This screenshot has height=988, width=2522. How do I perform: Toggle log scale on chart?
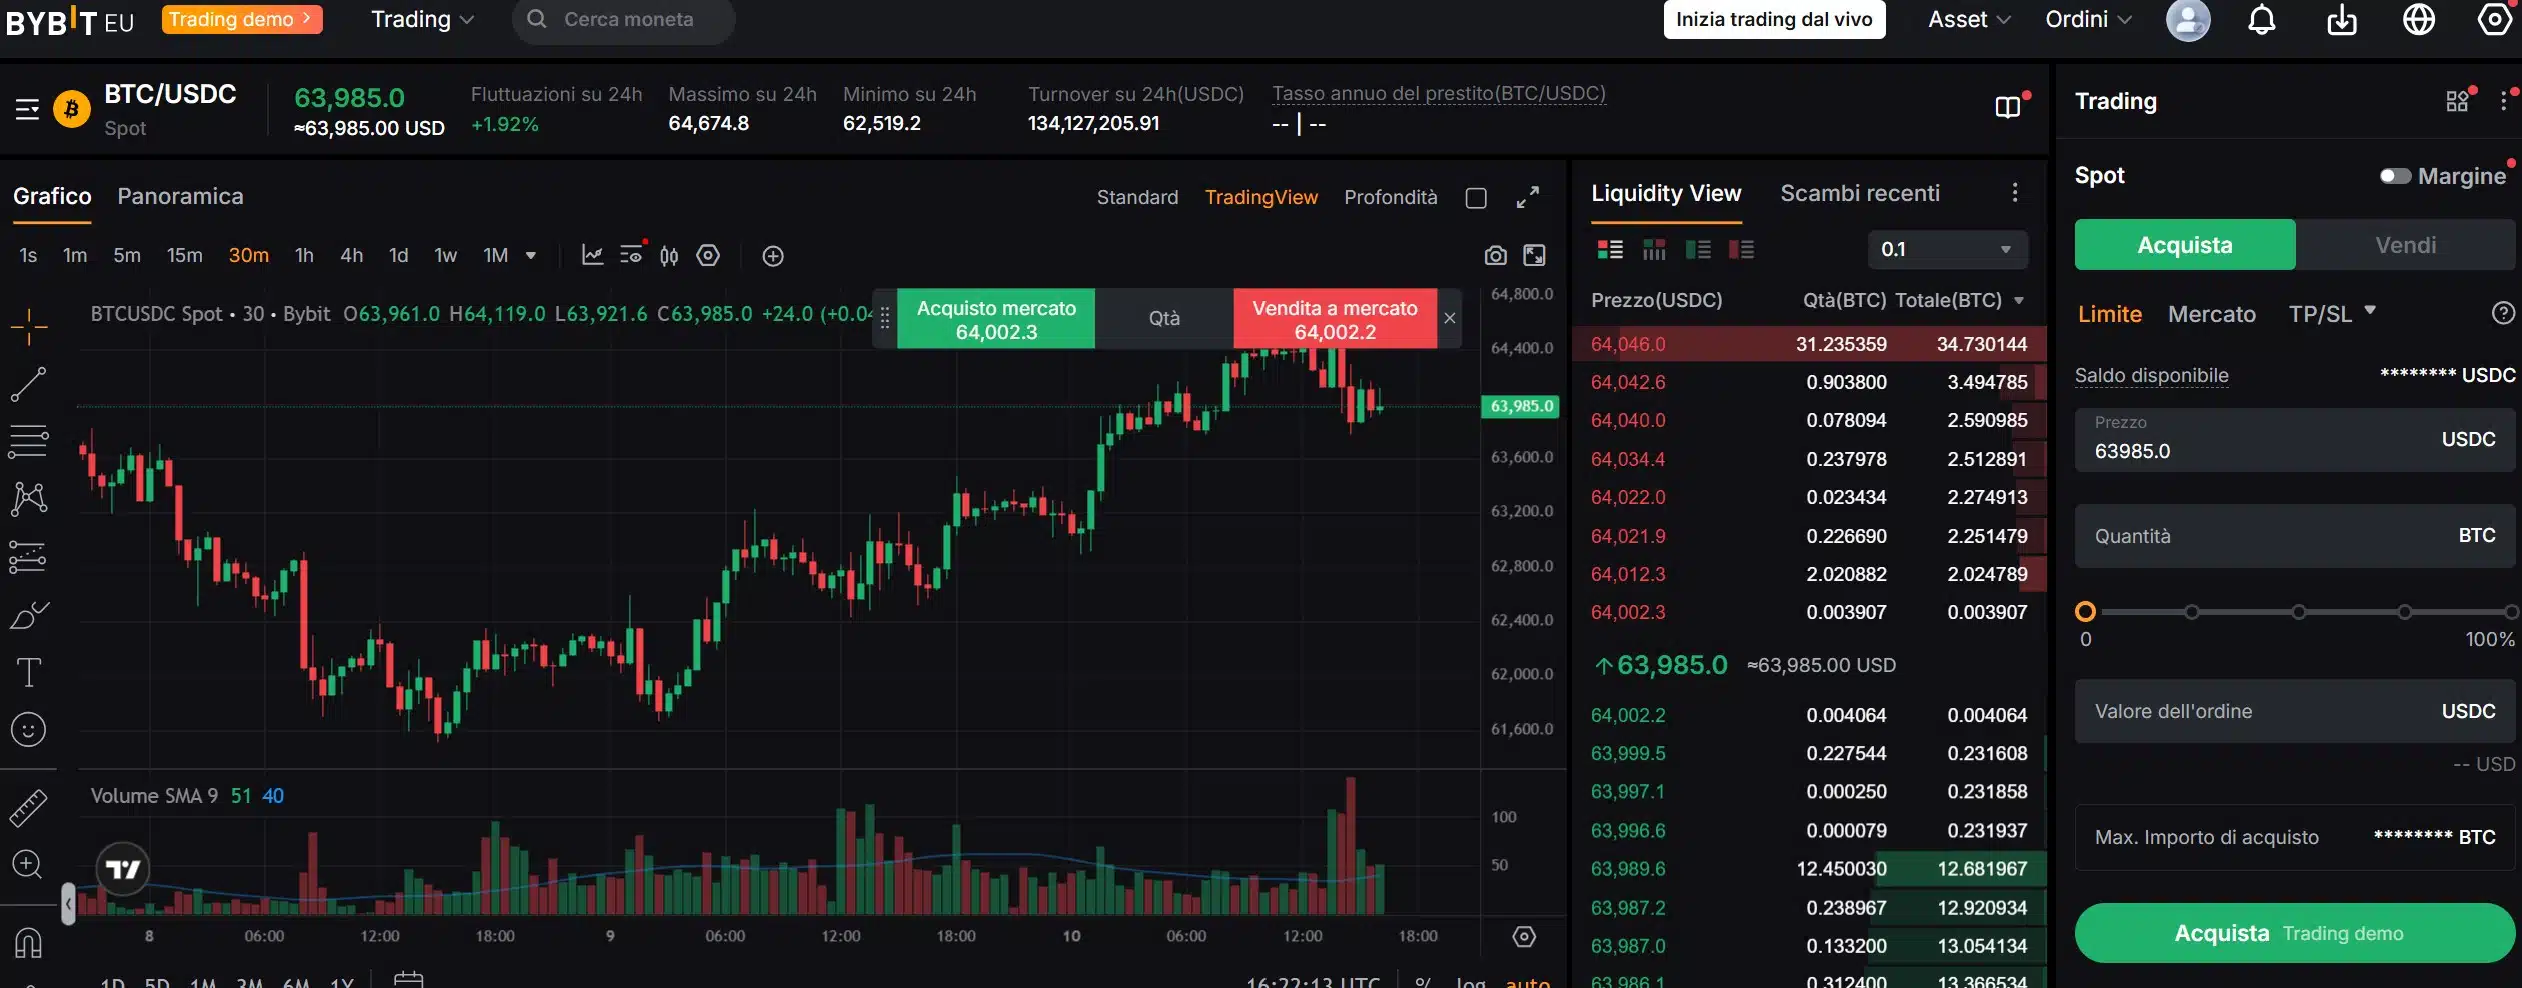[1470, 981]
